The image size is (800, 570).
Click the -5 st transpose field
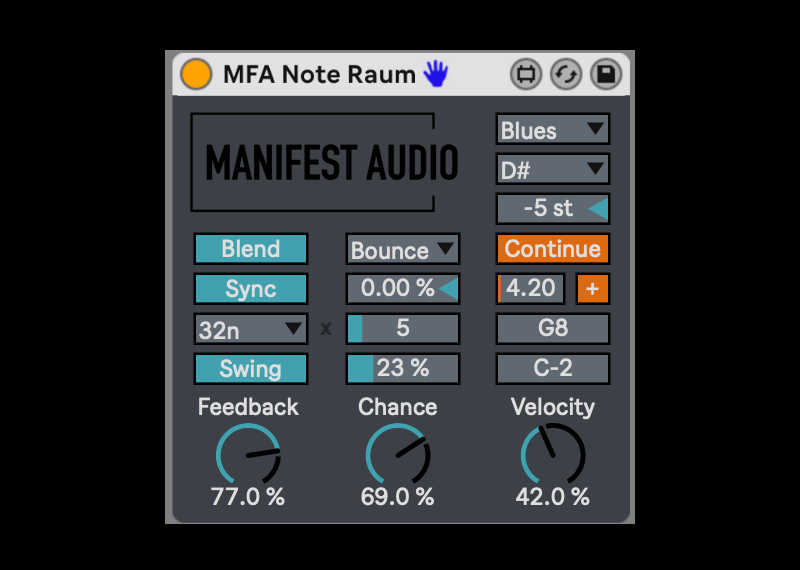point(553,209)
